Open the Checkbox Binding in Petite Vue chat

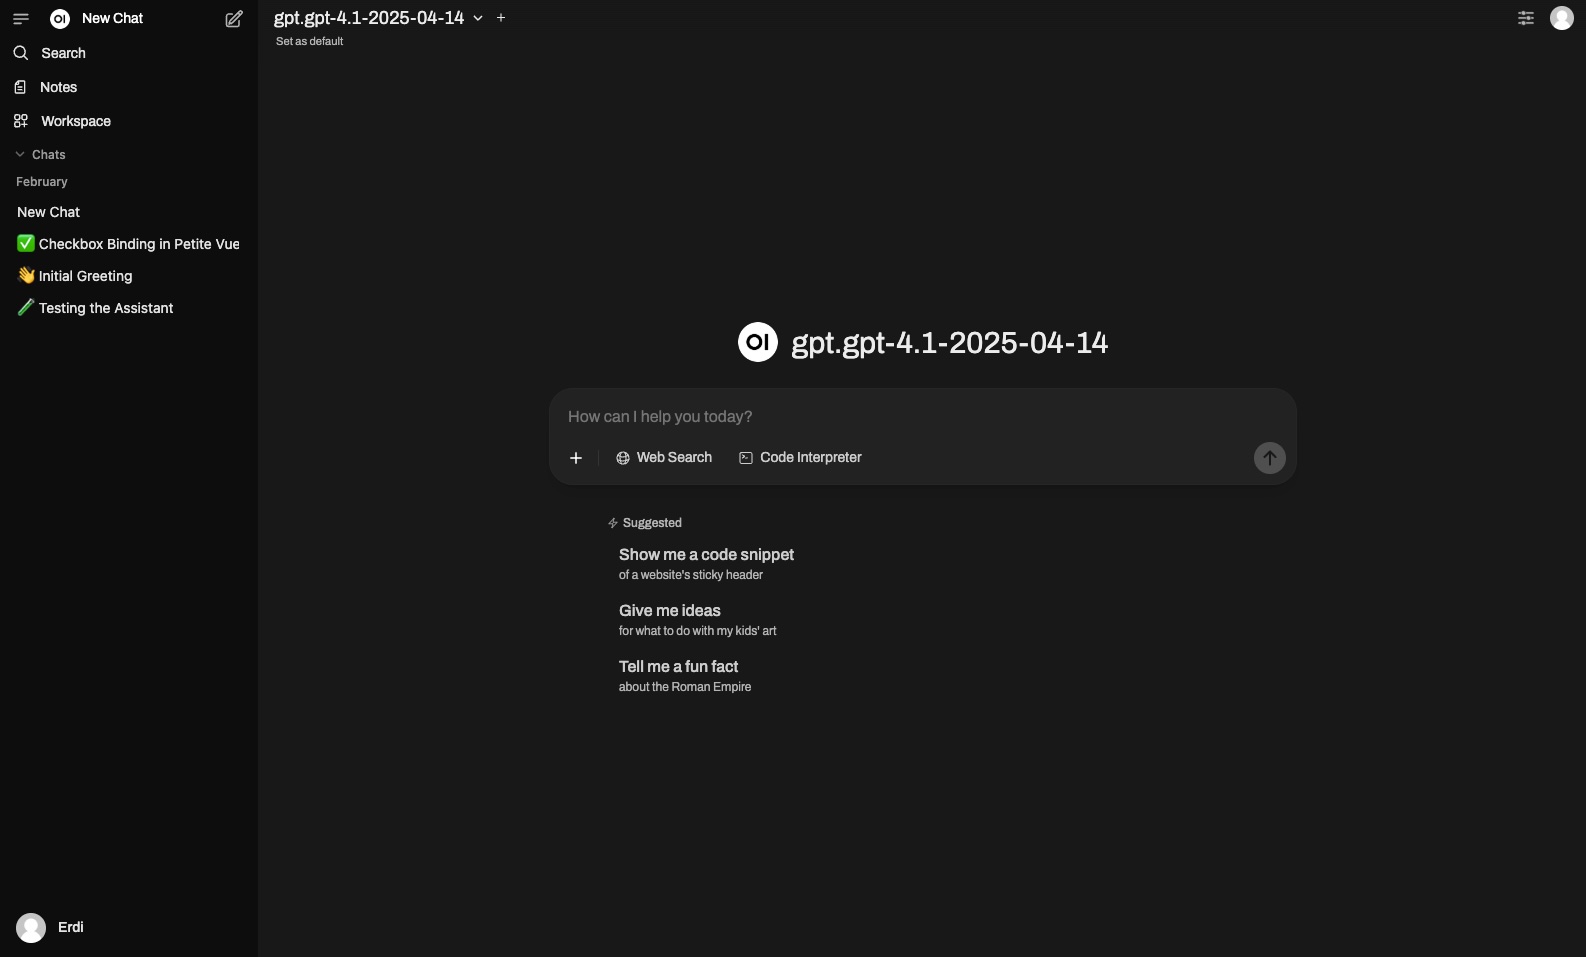pos(129,244)
